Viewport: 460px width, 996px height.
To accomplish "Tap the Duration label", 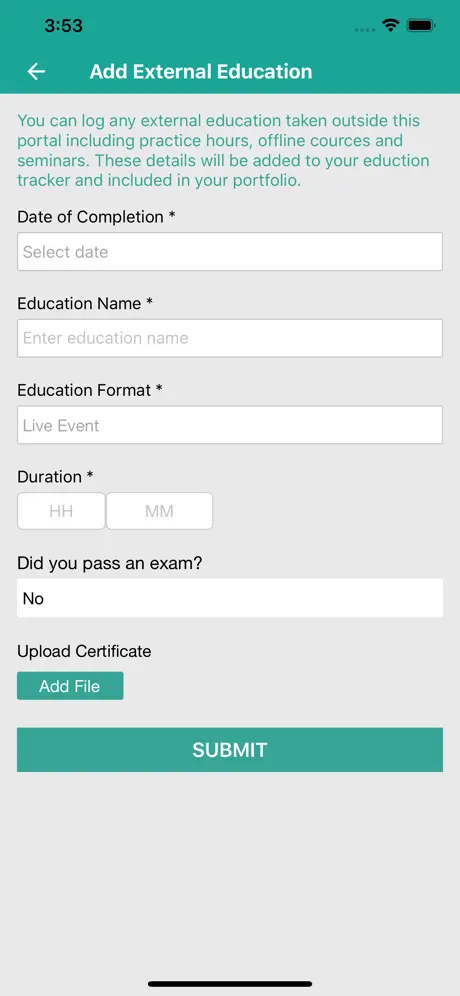I will 55,476.
